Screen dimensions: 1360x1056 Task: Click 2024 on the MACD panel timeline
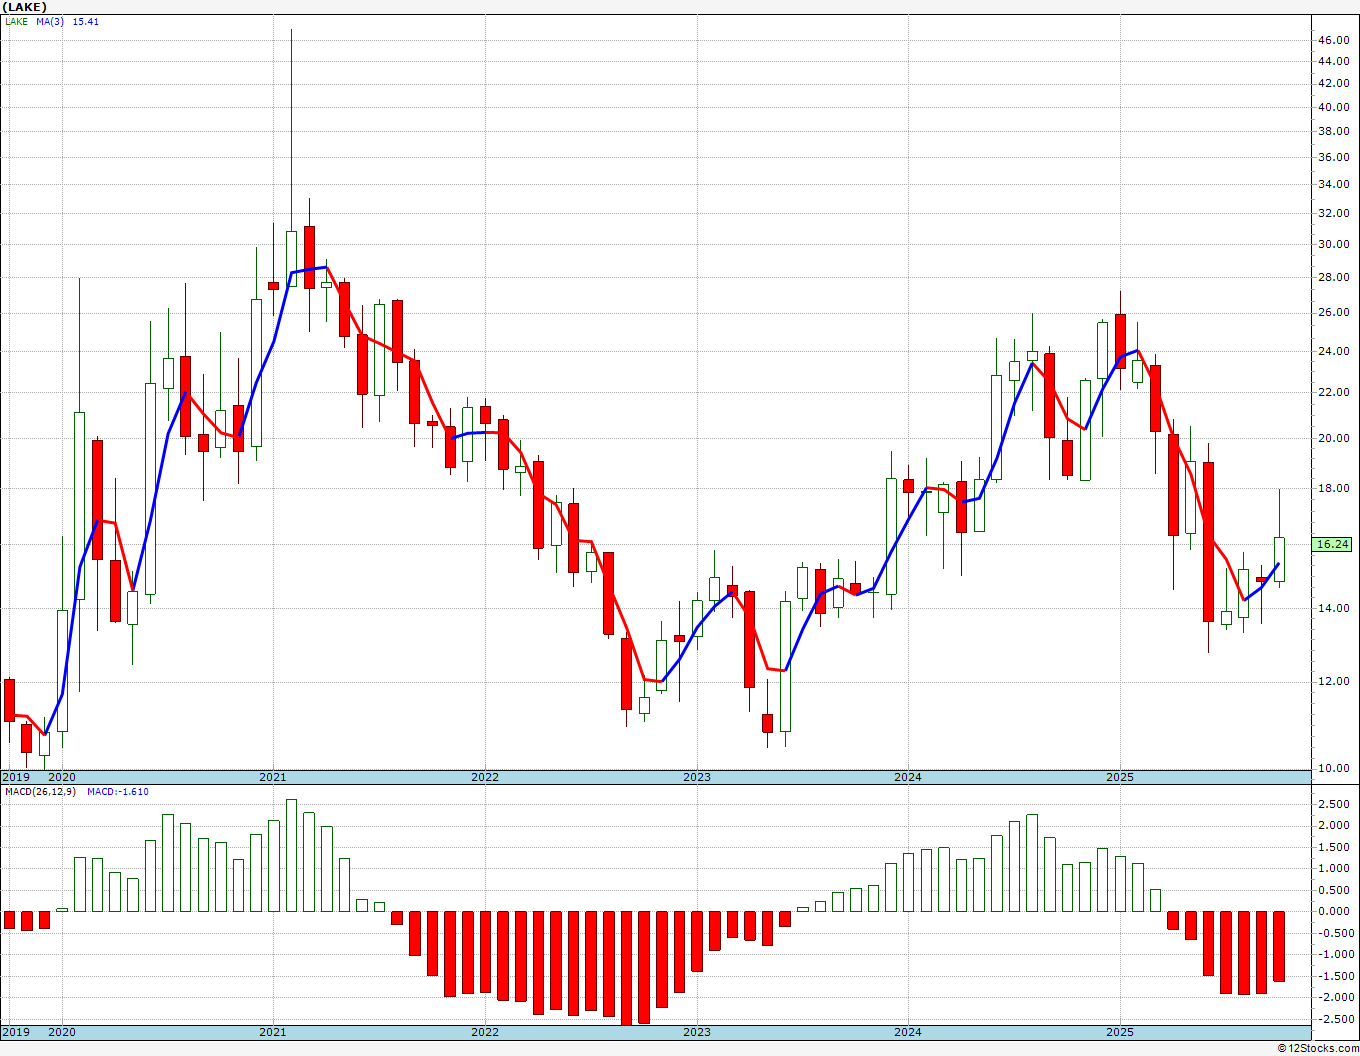(908, 1032)
